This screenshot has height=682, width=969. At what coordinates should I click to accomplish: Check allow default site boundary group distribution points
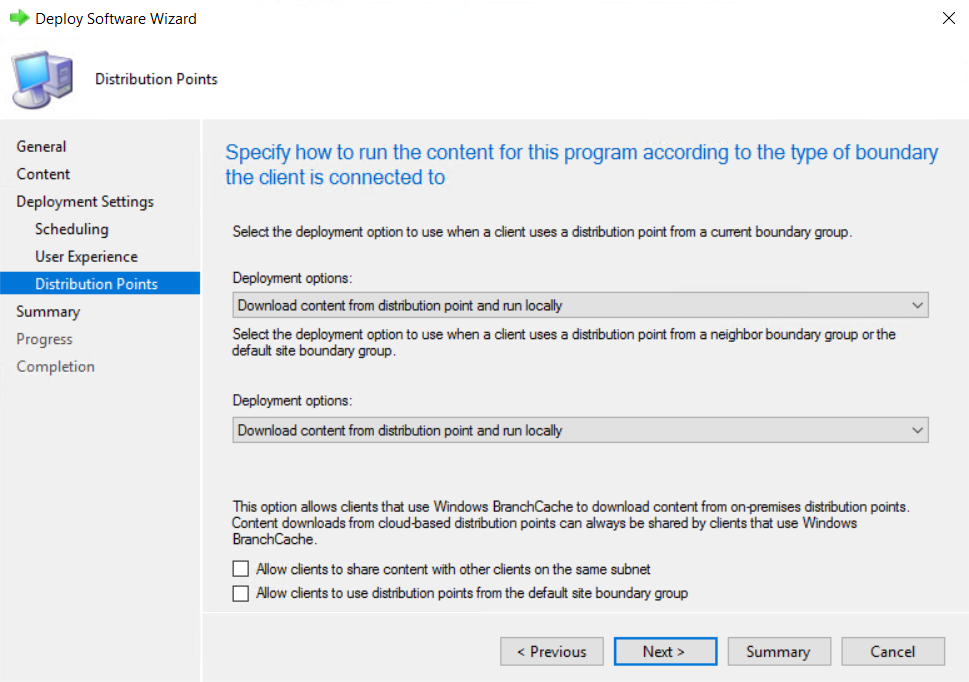pos(240,594)
